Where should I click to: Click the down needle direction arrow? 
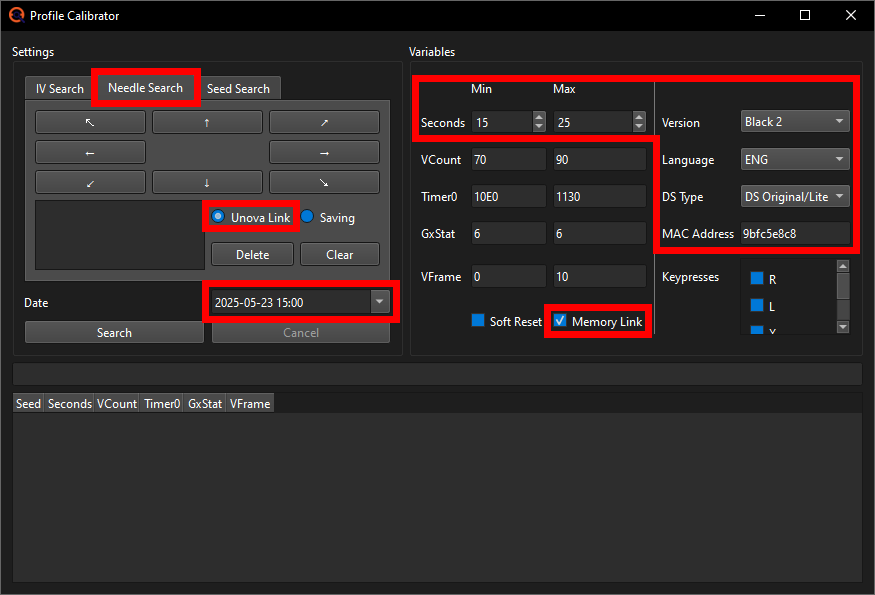pyautogui.click(x=207, y=182)
